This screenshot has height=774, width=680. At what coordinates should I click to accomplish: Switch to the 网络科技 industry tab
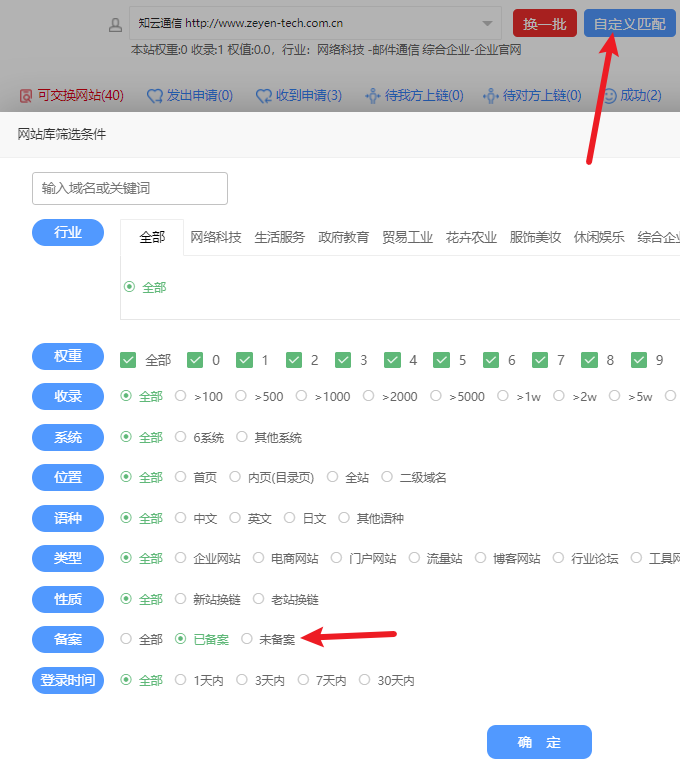click(216, 237)
